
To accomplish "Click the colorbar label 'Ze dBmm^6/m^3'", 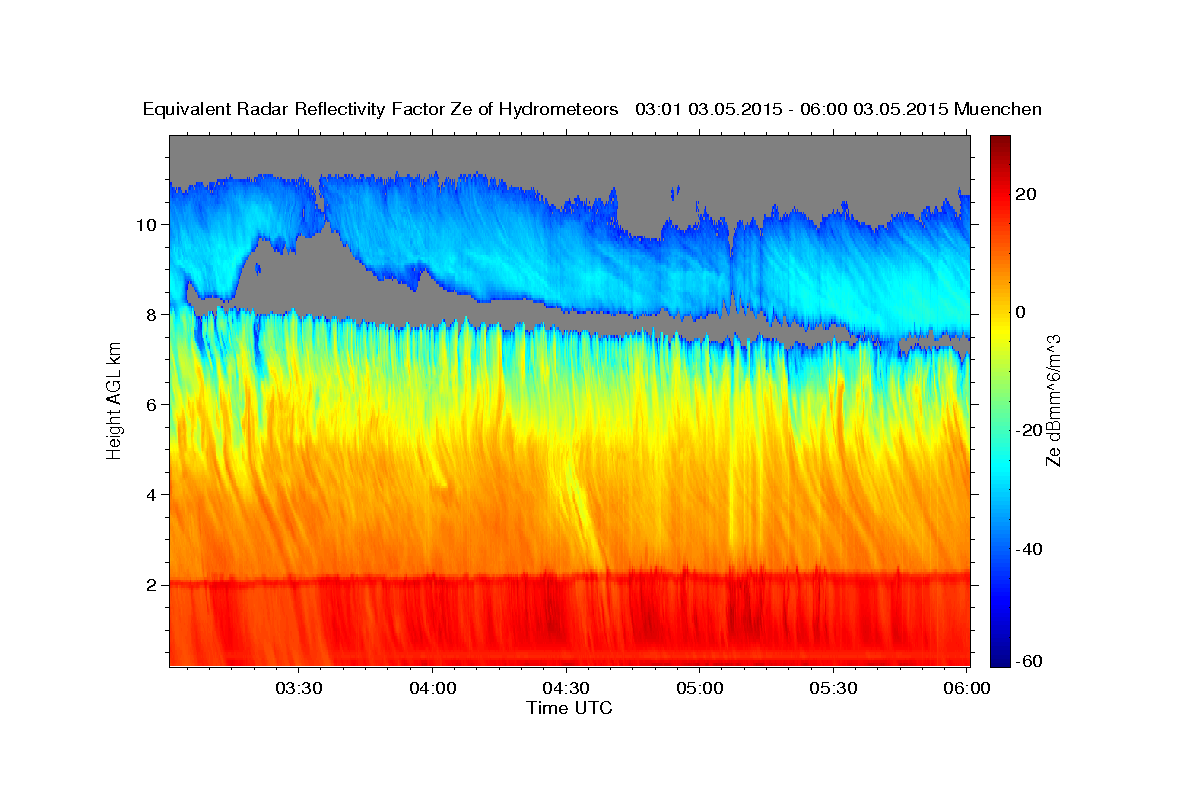I will pyautogui.click(x=1053, y=400).
